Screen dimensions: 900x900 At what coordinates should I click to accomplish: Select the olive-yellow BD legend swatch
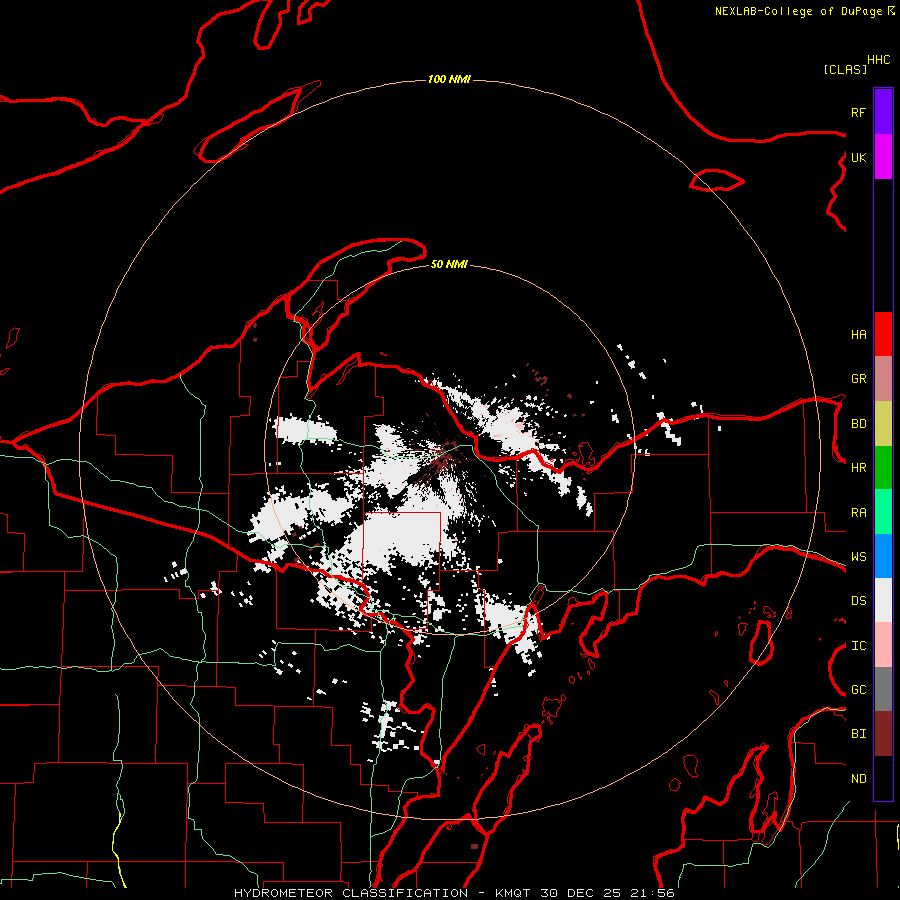[883, 424]
